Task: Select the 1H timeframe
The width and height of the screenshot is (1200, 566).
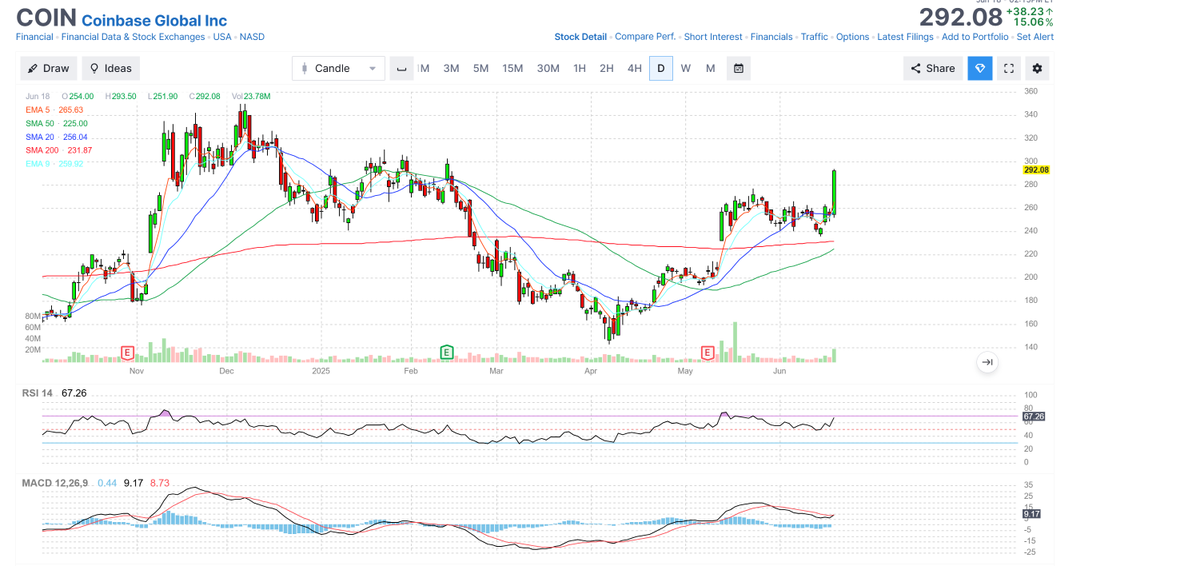Action: click(x=580, y=68)
